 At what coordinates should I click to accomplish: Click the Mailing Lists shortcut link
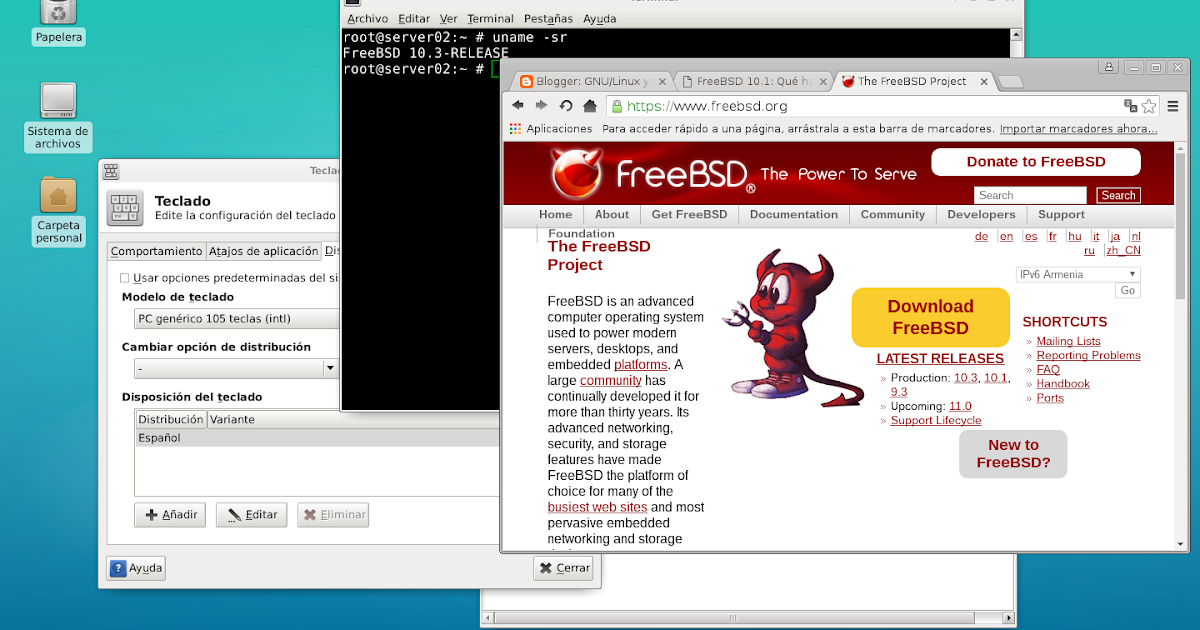(1068, 341)
